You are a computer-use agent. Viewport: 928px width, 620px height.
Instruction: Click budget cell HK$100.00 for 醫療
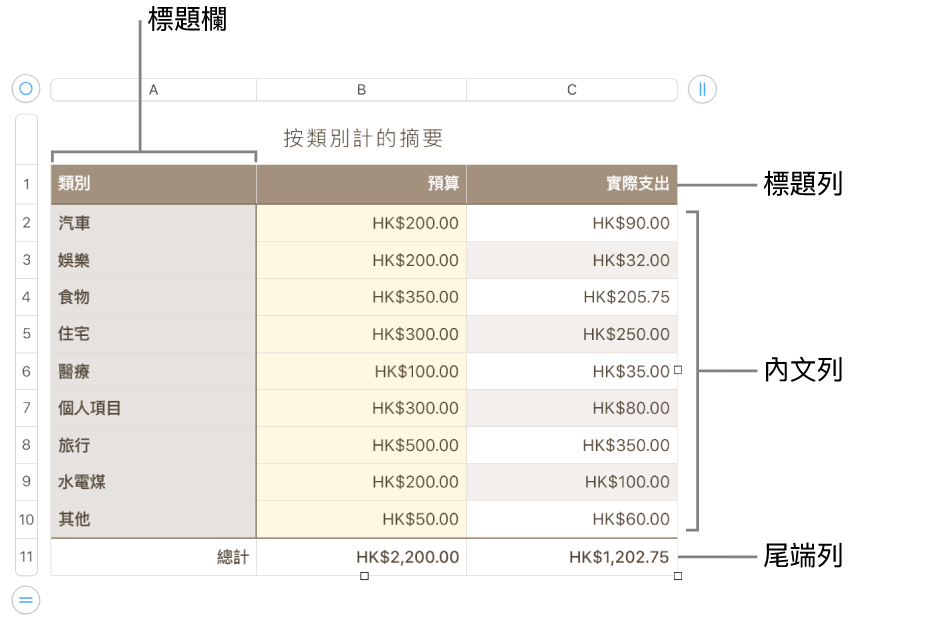pos(362,371)
